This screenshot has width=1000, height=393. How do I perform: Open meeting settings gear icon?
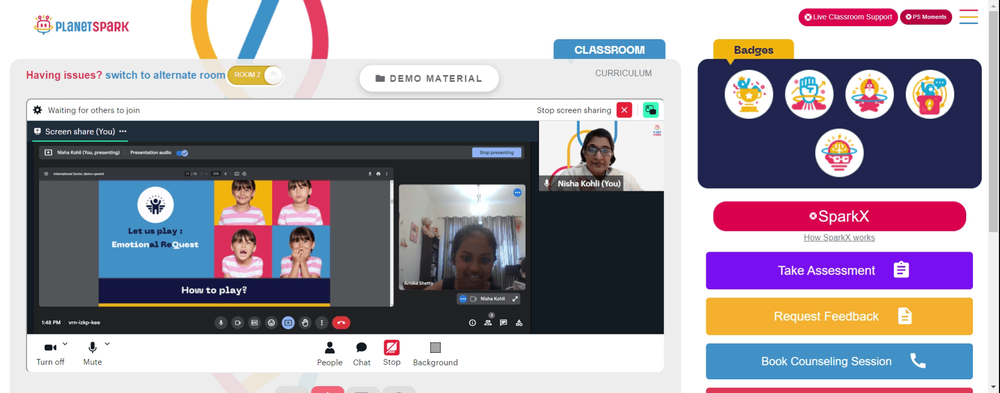38,110
